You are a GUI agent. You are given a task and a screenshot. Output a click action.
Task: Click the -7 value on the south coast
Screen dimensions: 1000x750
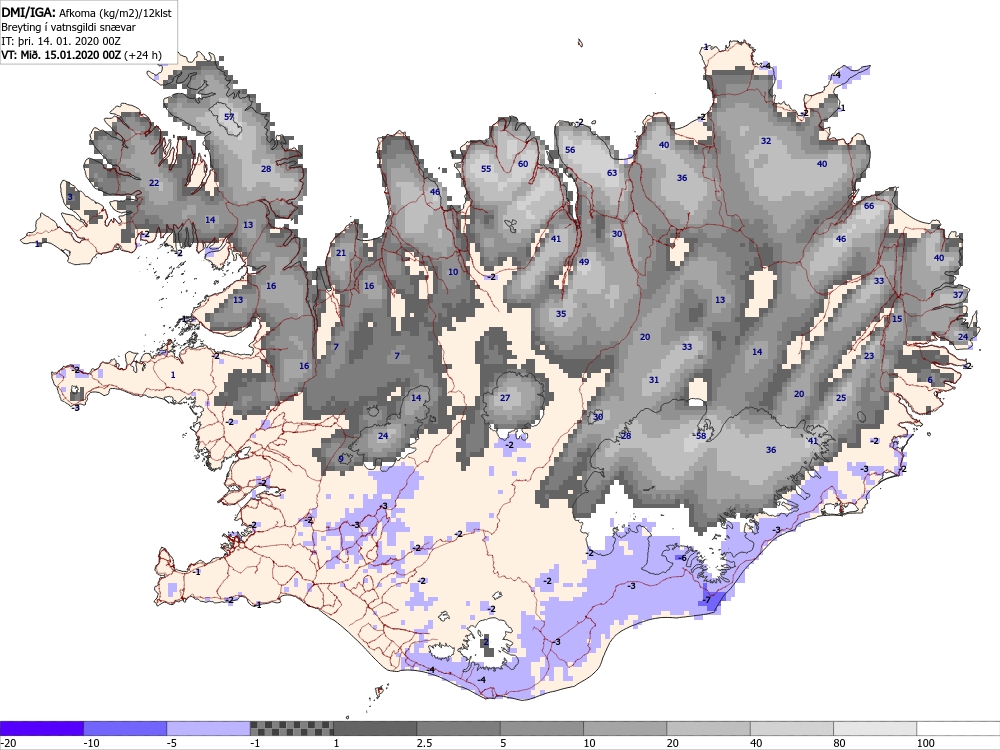click(x=706, y=600)
